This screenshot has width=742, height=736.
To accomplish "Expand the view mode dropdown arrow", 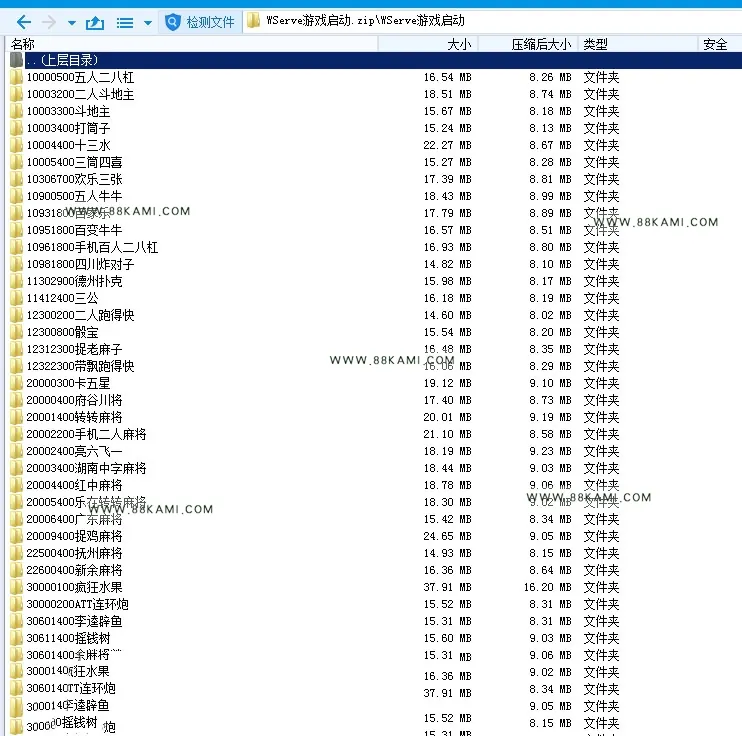I will 148,23.
